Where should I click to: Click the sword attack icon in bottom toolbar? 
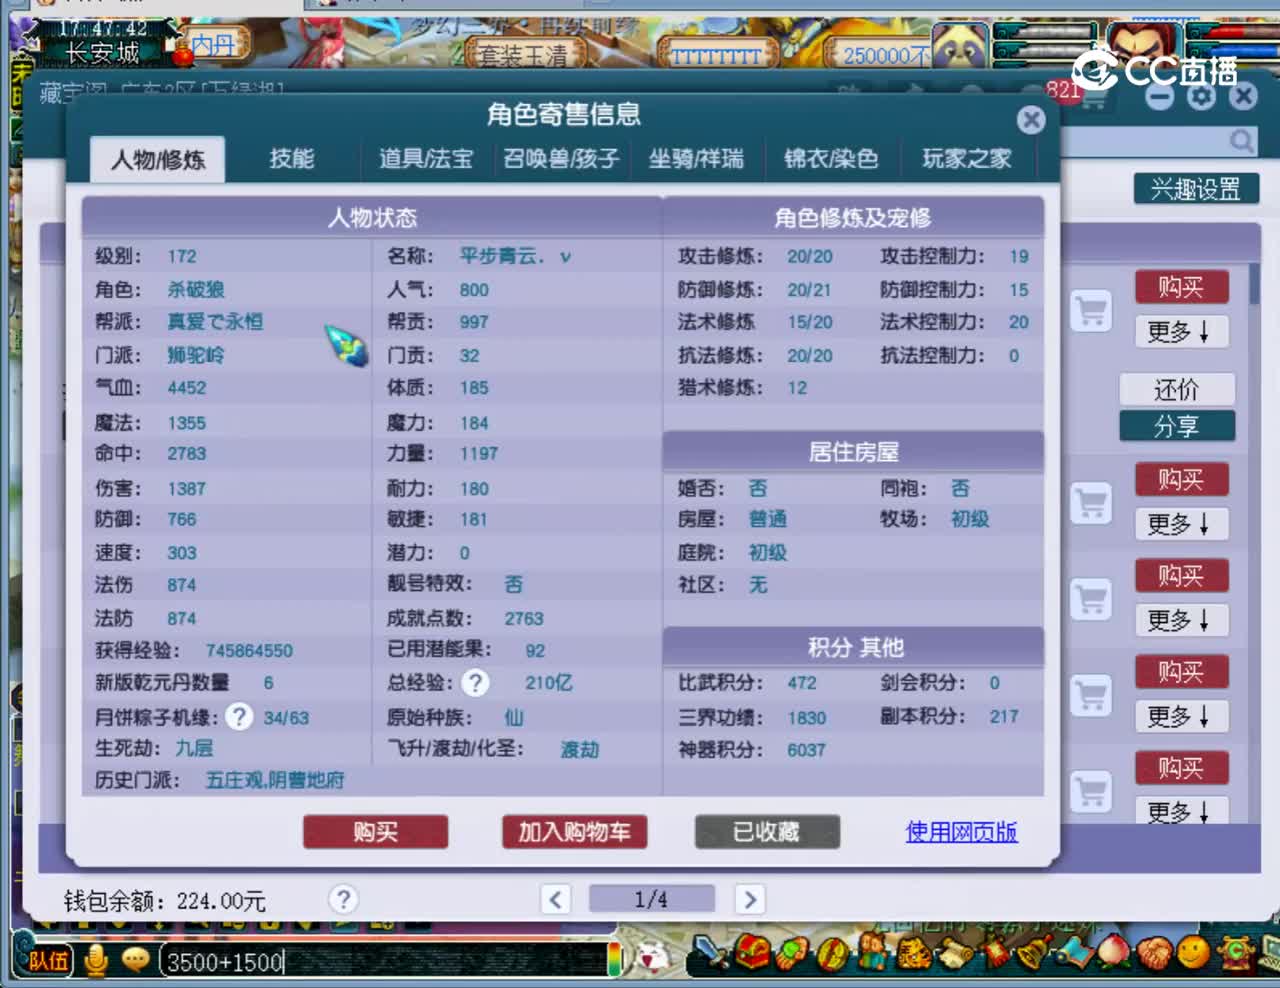click(712, 953)
